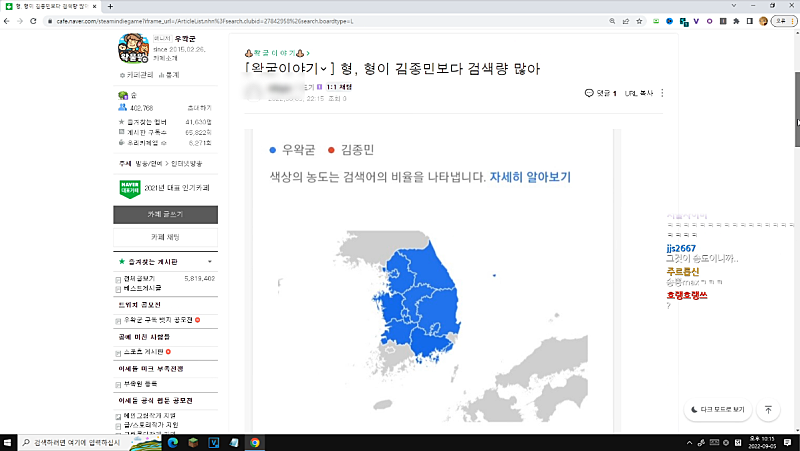Jump to comments via 댓글 1
Screen dimensions: 800x451
pos(601,93)
